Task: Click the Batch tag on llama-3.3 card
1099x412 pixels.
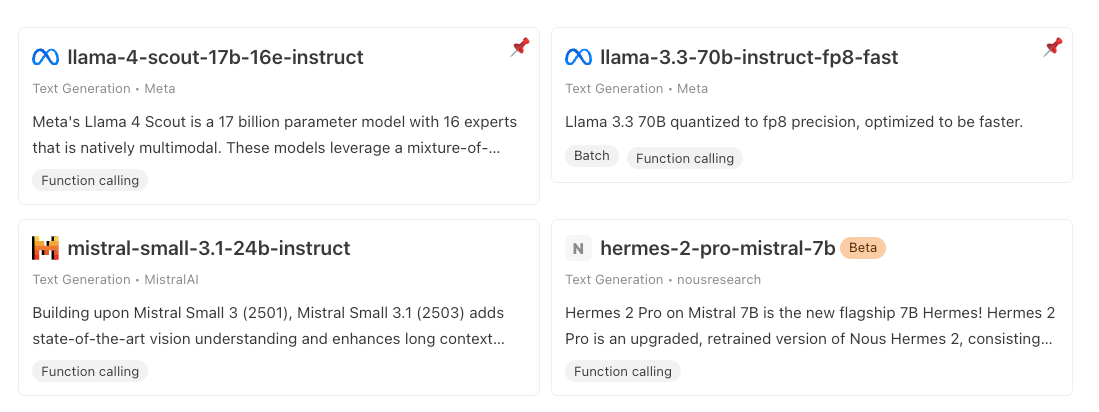Action: (592, 156)
